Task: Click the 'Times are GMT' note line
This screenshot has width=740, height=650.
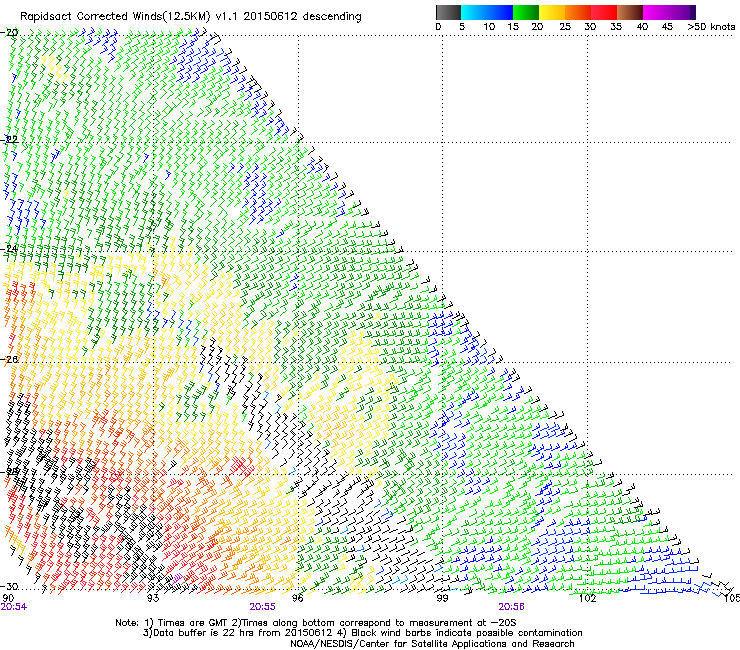Action: (316, 623)
